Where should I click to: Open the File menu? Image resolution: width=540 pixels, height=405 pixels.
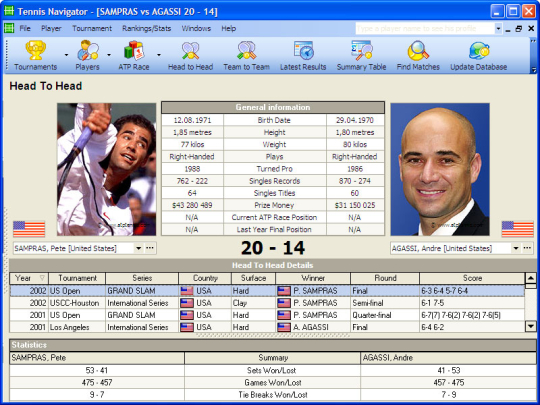pyautogui.click(x=25, y=29)
